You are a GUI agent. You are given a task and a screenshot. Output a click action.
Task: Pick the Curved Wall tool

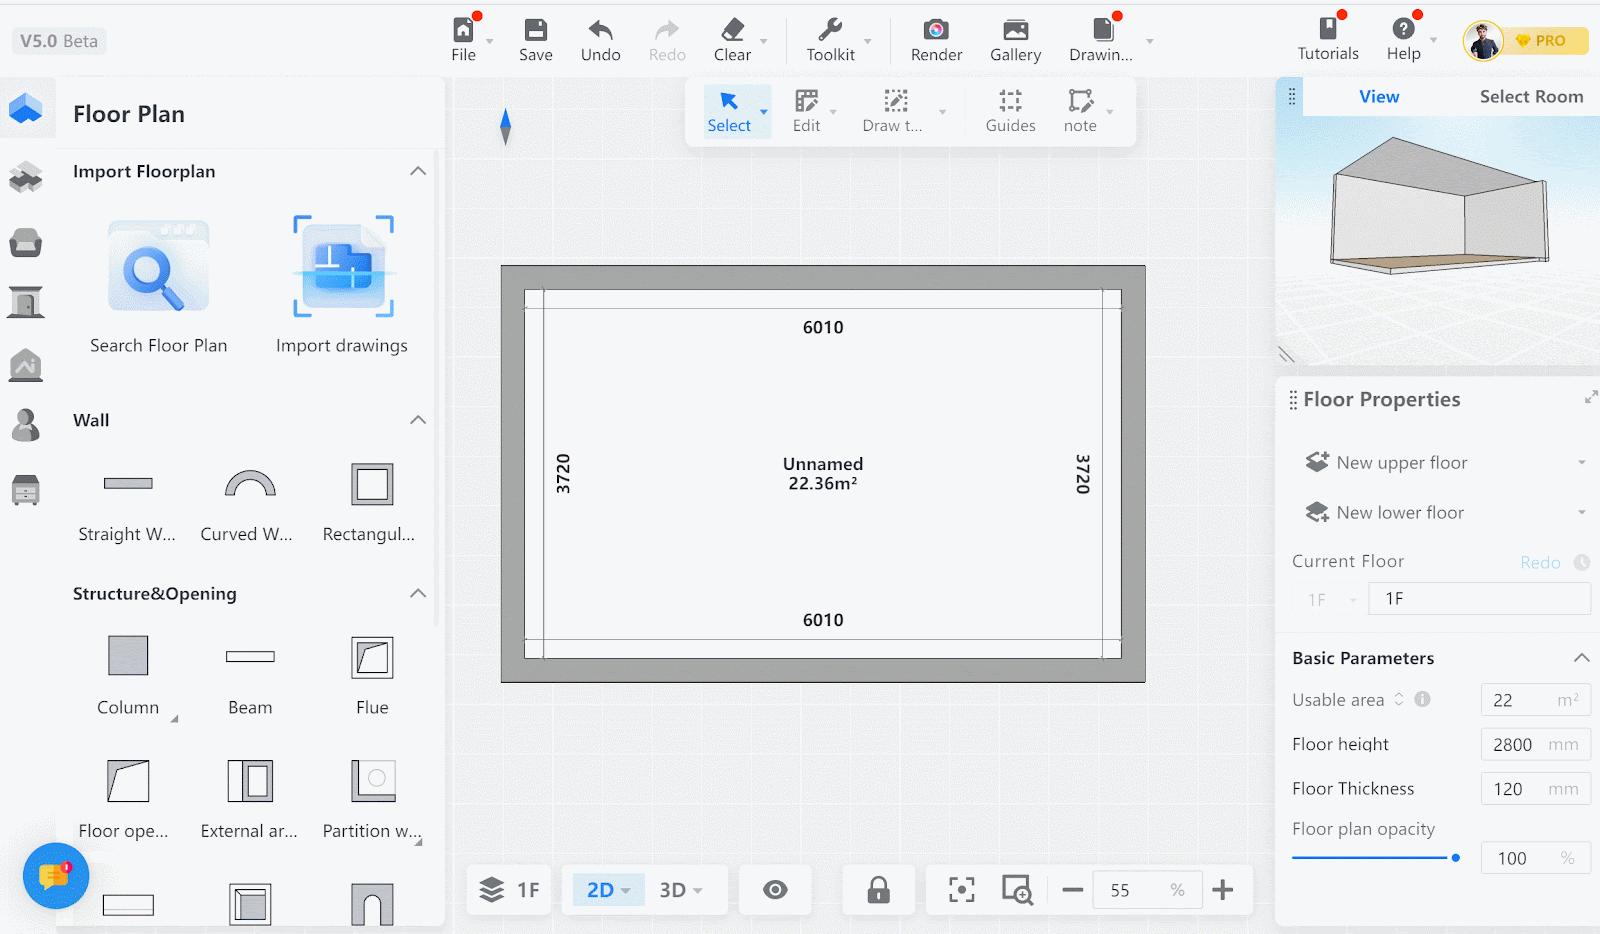[x=249, y=485]
